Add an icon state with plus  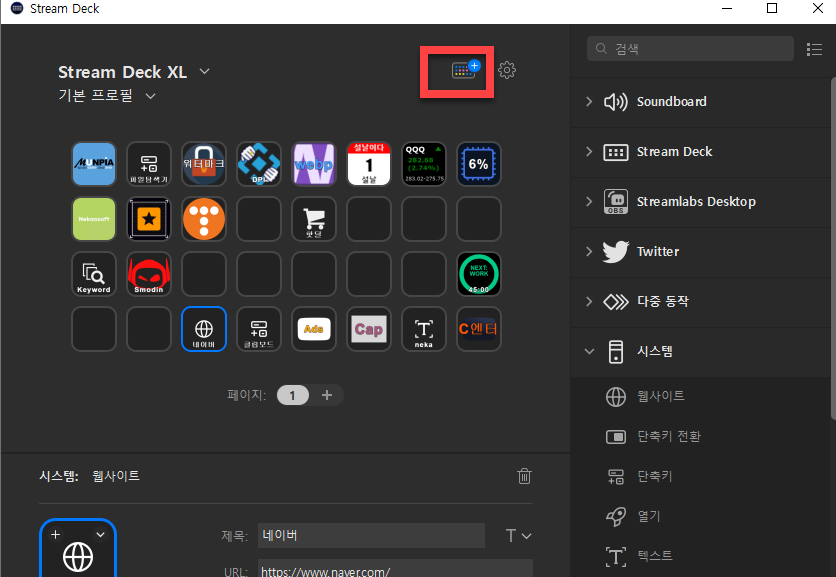click(55, 534)
